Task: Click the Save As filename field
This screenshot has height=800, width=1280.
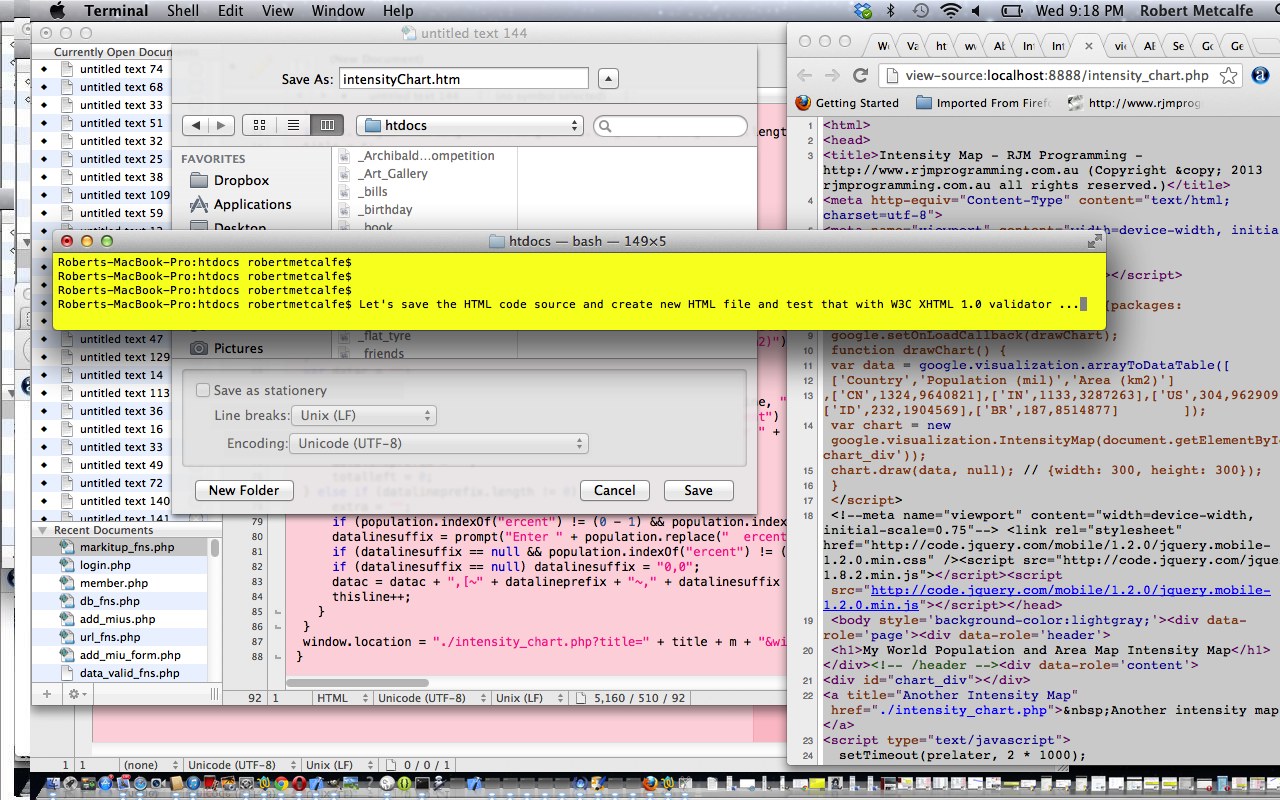Action: click(x=463, y=79)
